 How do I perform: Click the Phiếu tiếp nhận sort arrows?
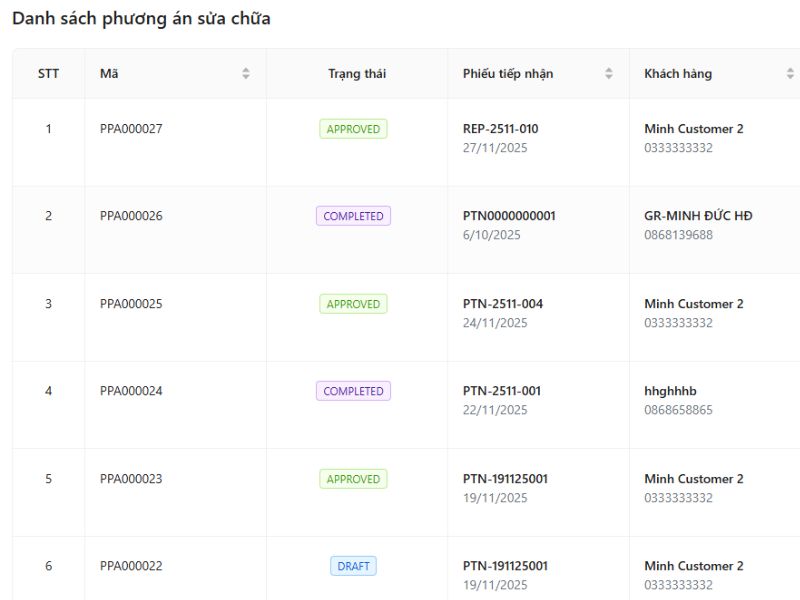click(x=609, y=74)
